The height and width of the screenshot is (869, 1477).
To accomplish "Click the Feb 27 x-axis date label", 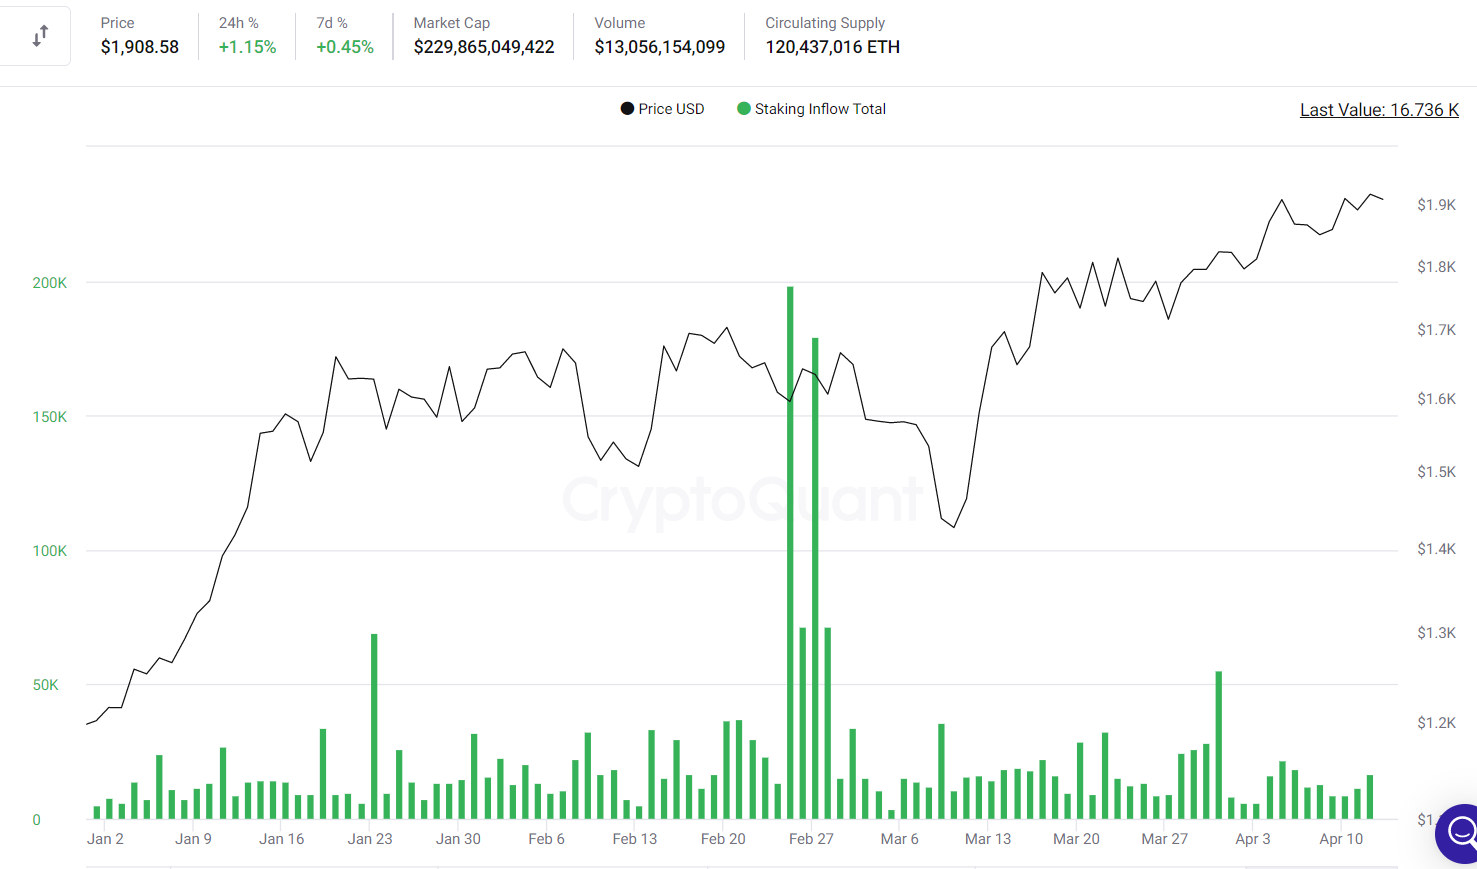I will (x=811, y=839).
